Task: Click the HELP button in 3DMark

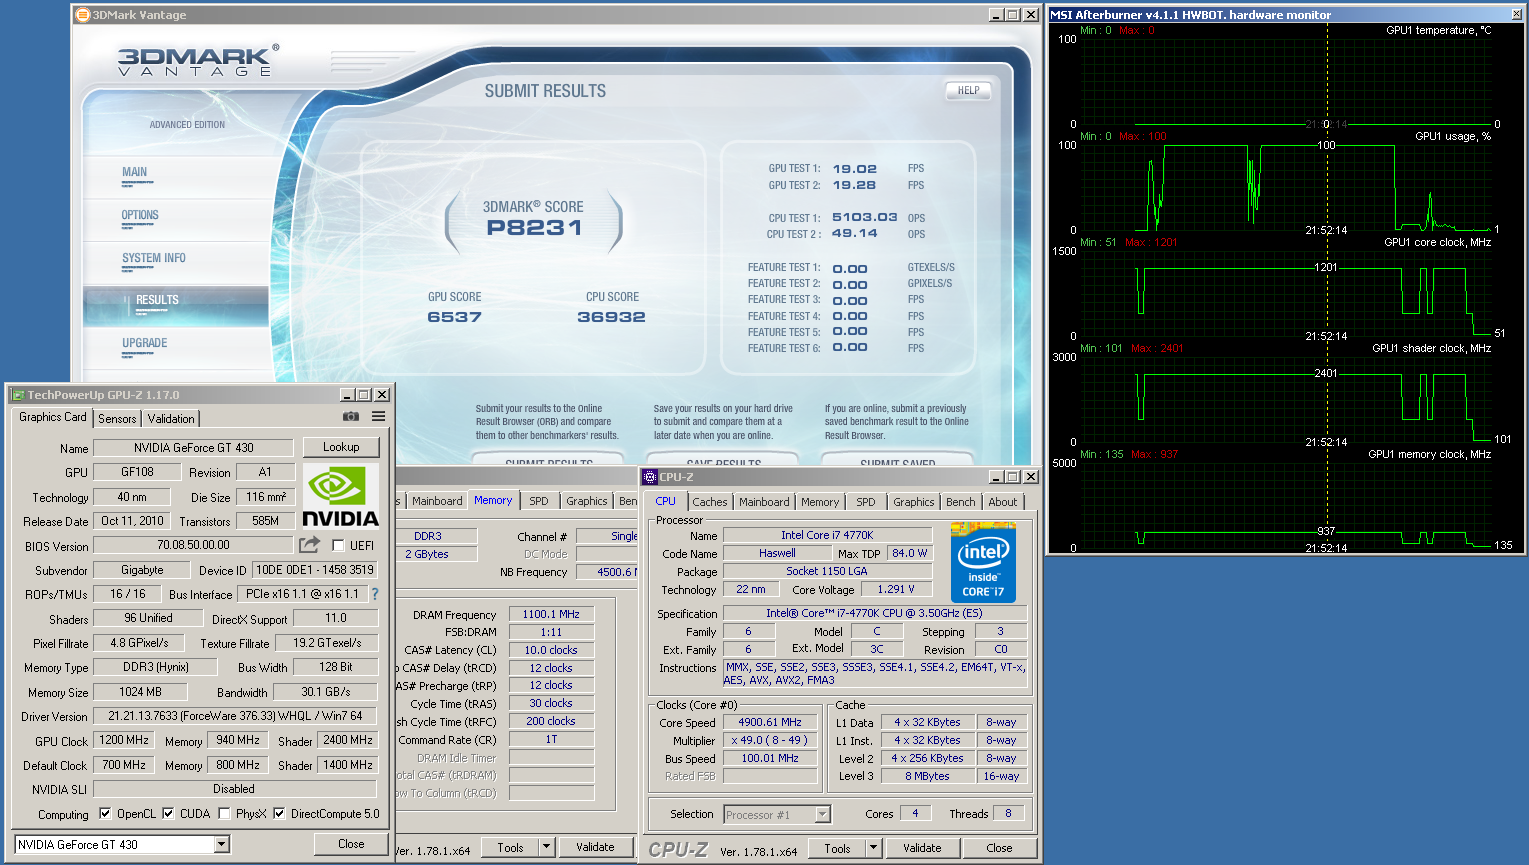Action: click(x=968, y=91)
